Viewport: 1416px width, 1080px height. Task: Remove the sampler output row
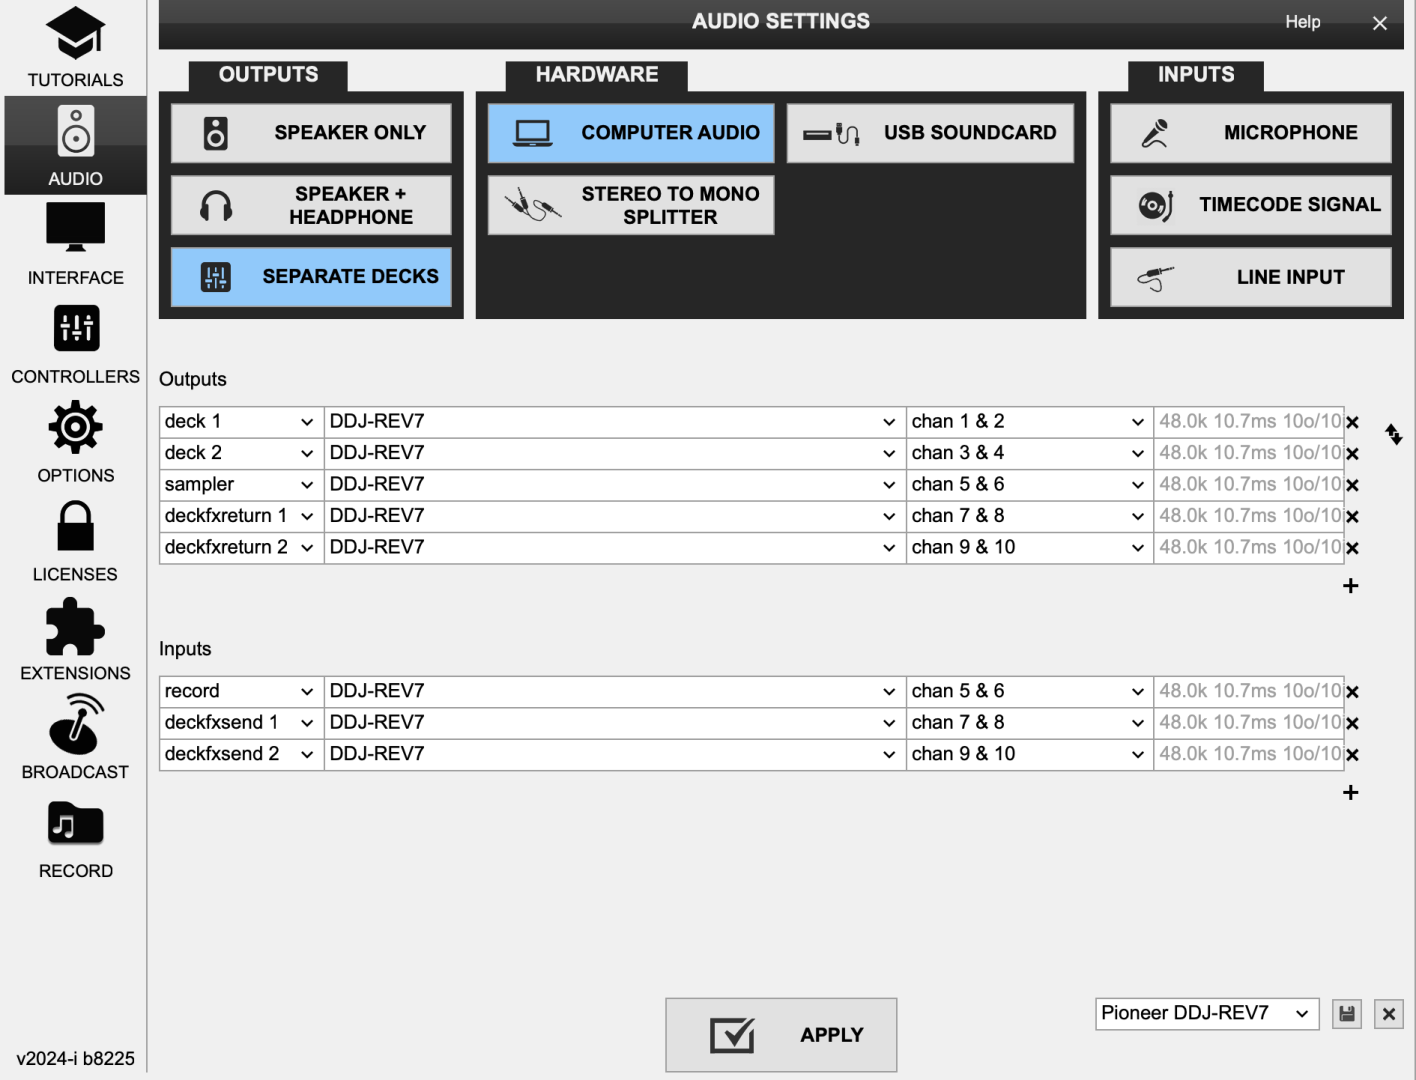click(x=1352, y=485)
